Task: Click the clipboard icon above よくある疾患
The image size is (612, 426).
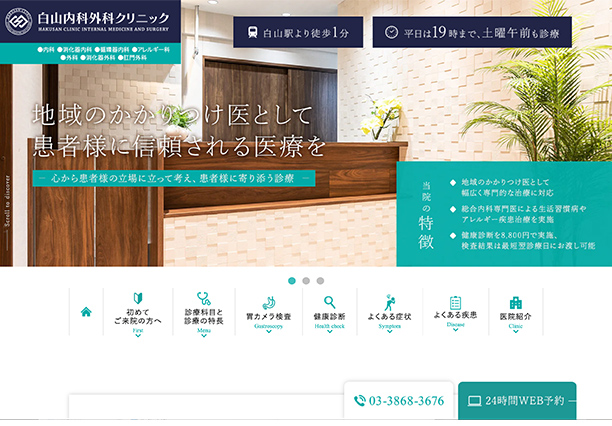Action: [455, 302]
